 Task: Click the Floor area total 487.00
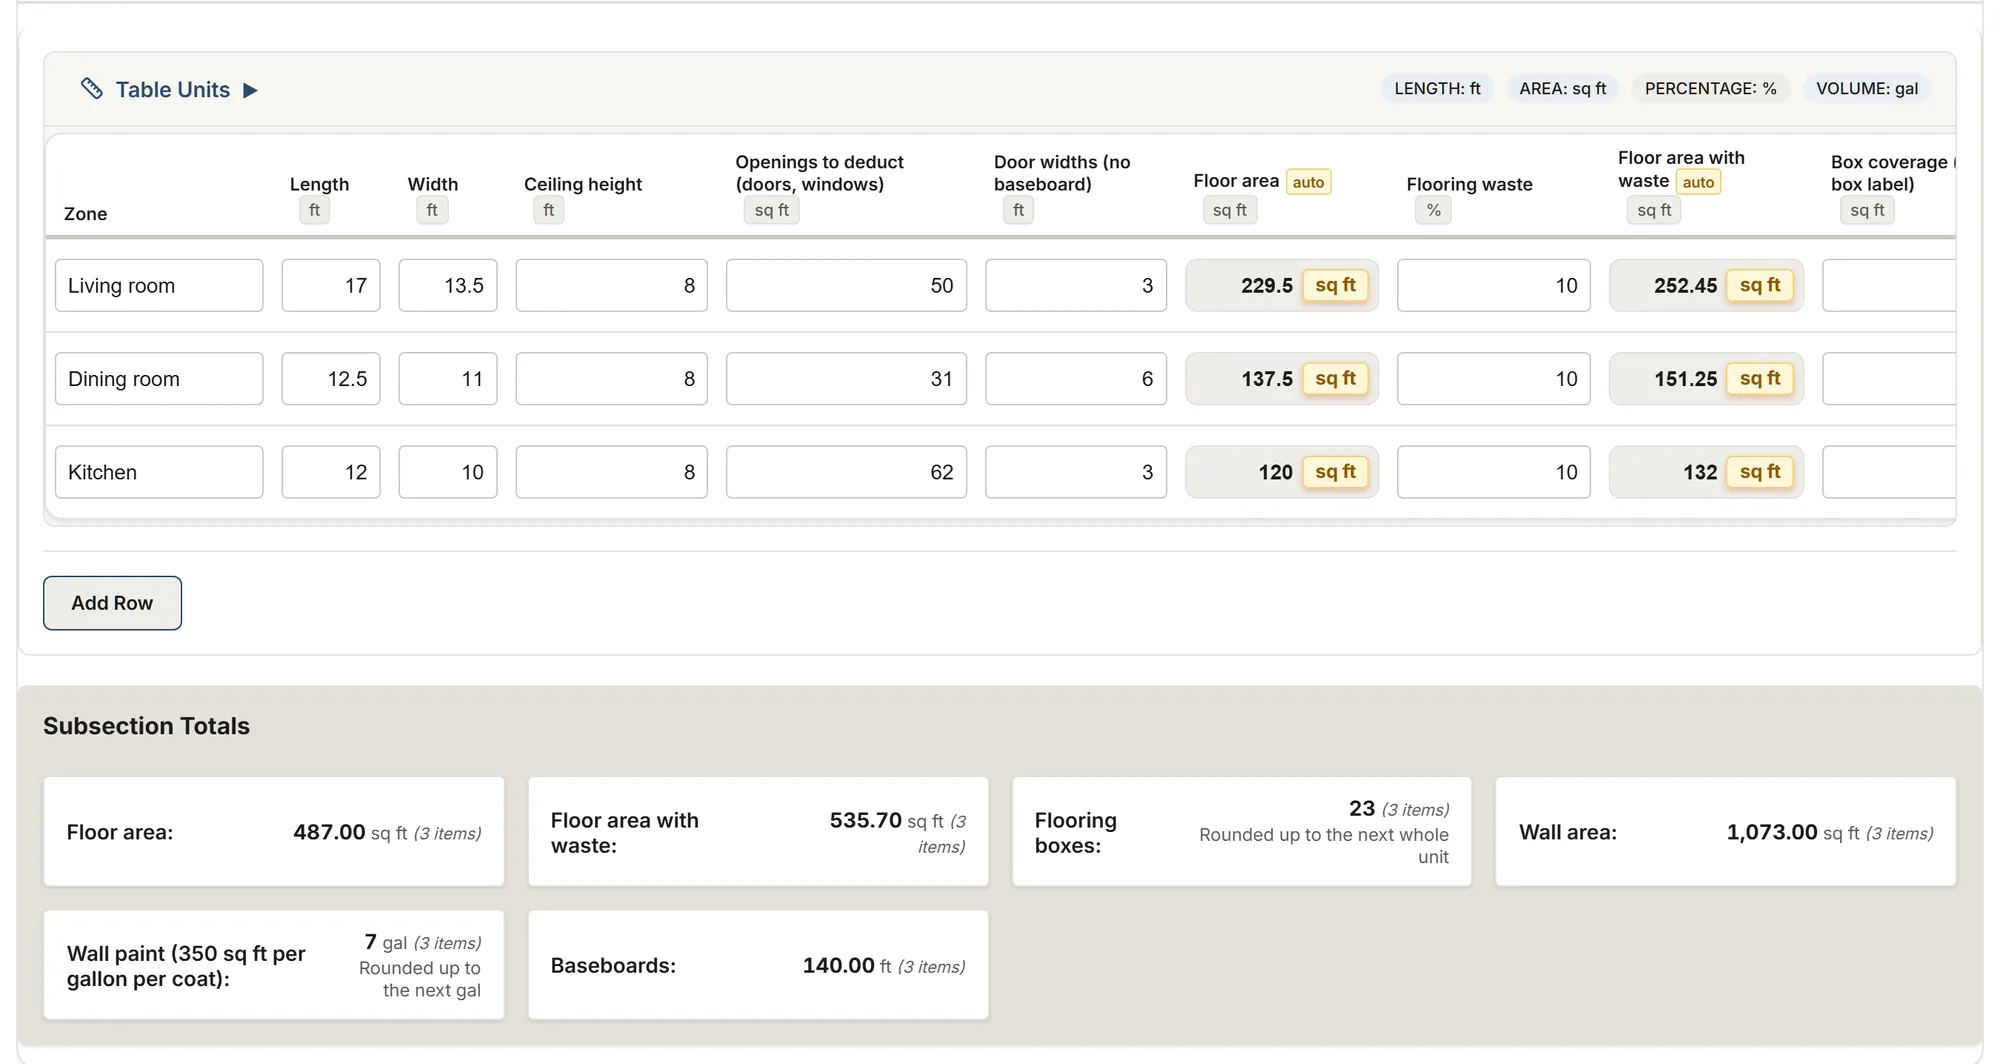click(329, 832)
